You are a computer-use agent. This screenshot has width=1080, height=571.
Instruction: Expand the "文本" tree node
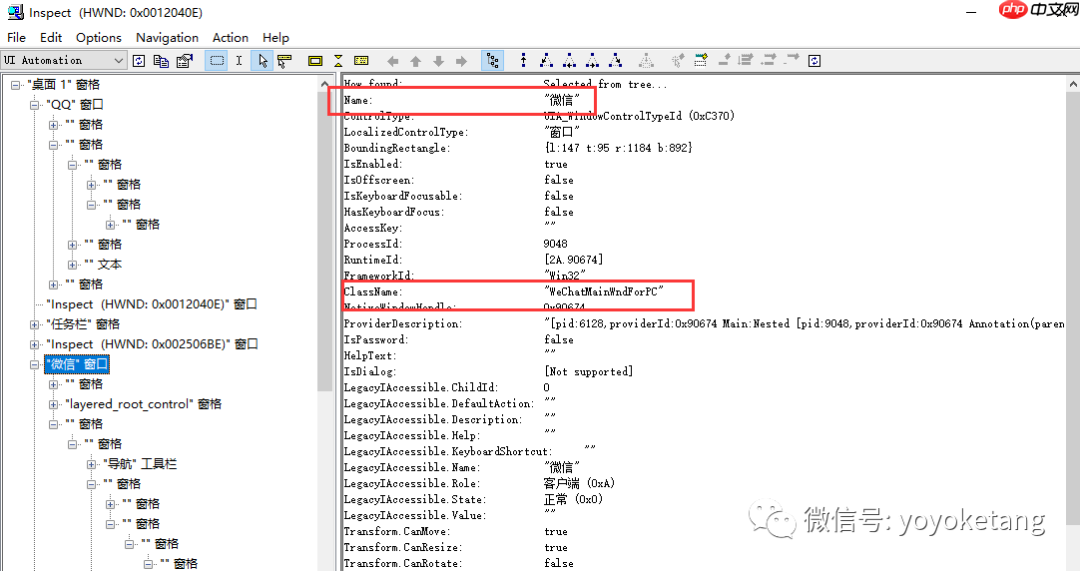[x=72, y=265]
